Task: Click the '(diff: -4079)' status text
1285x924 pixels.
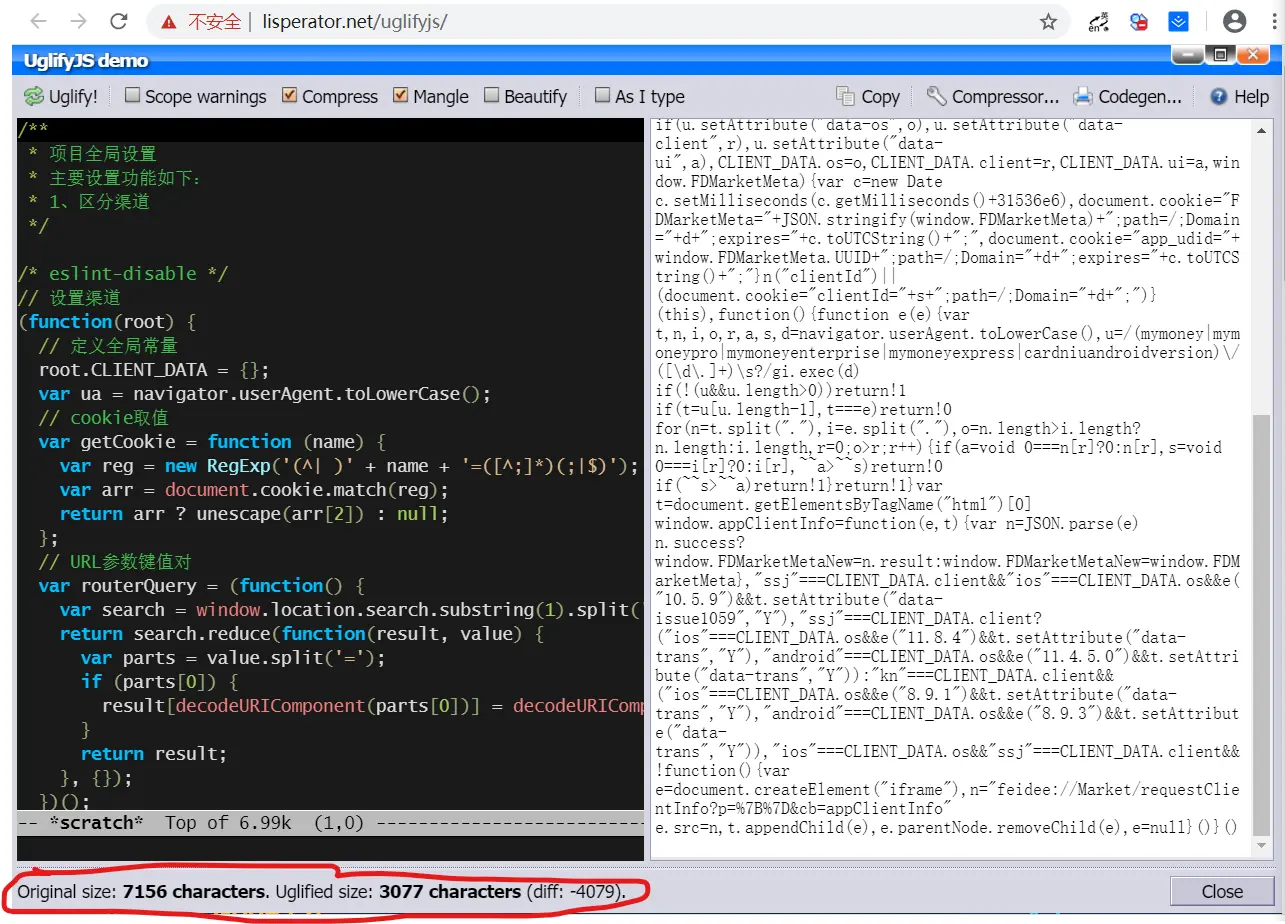Action: tap(576, 891)
